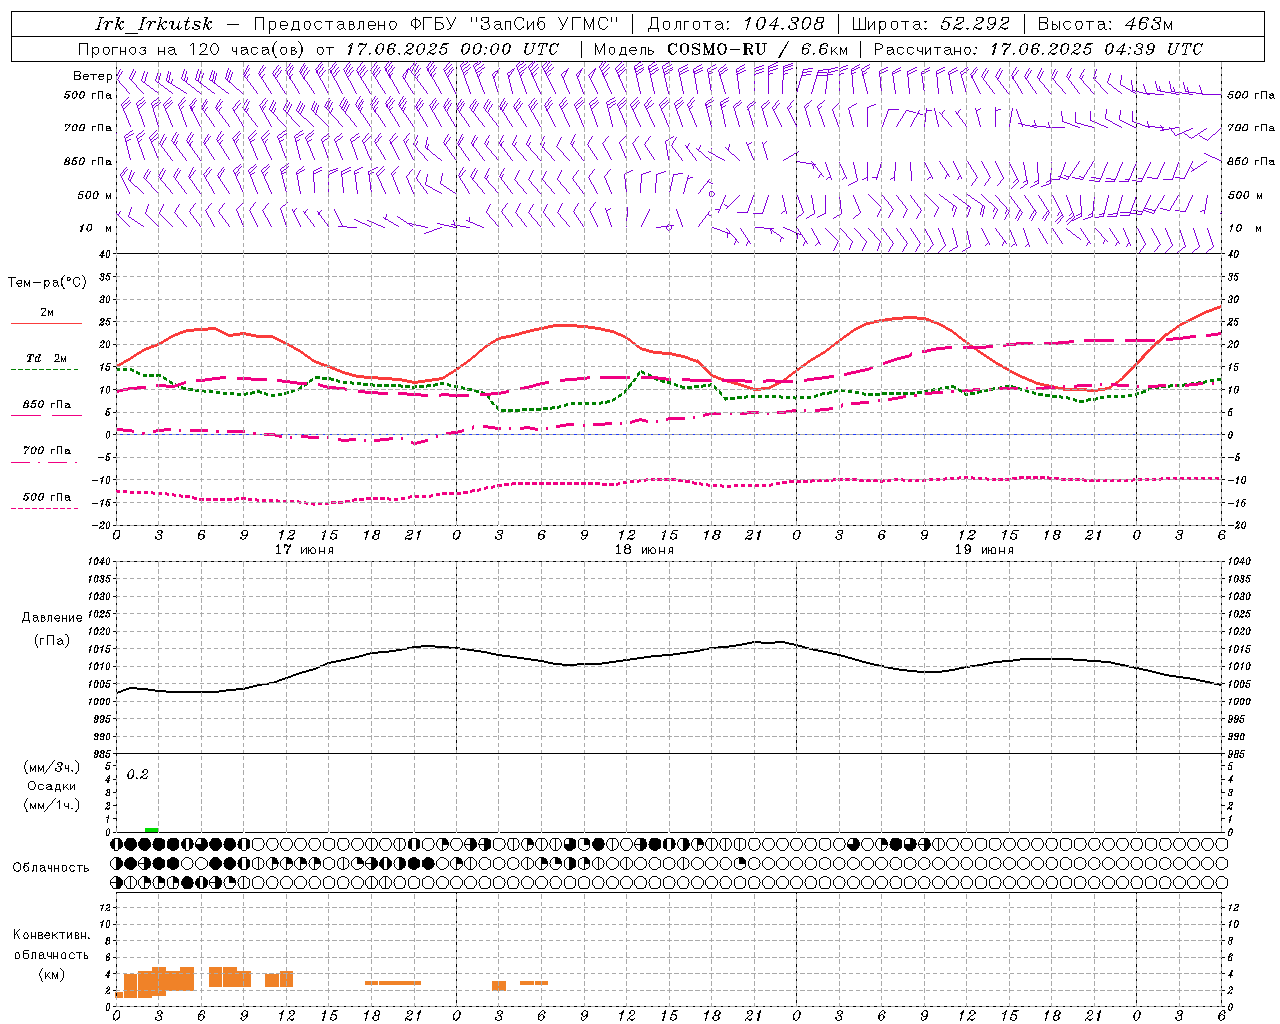
Task: Click the "(мм/3ч.)" precipitation unit label
Action: coord(51,767)
